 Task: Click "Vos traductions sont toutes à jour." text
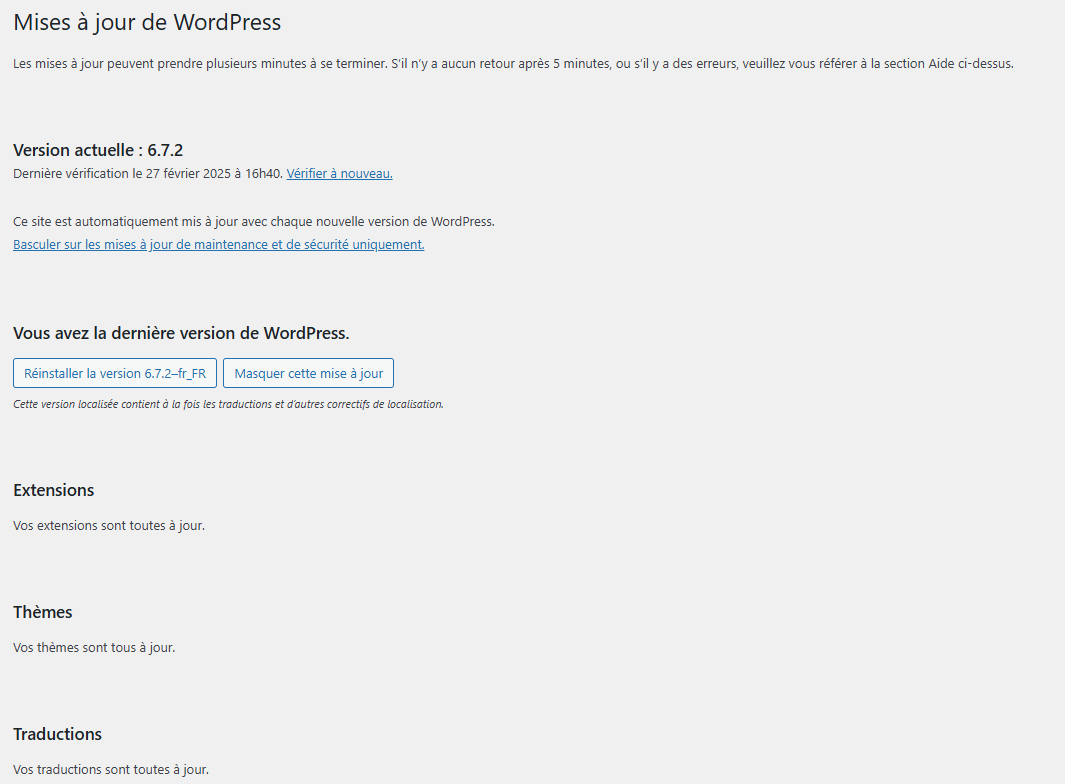pos(111,769)
